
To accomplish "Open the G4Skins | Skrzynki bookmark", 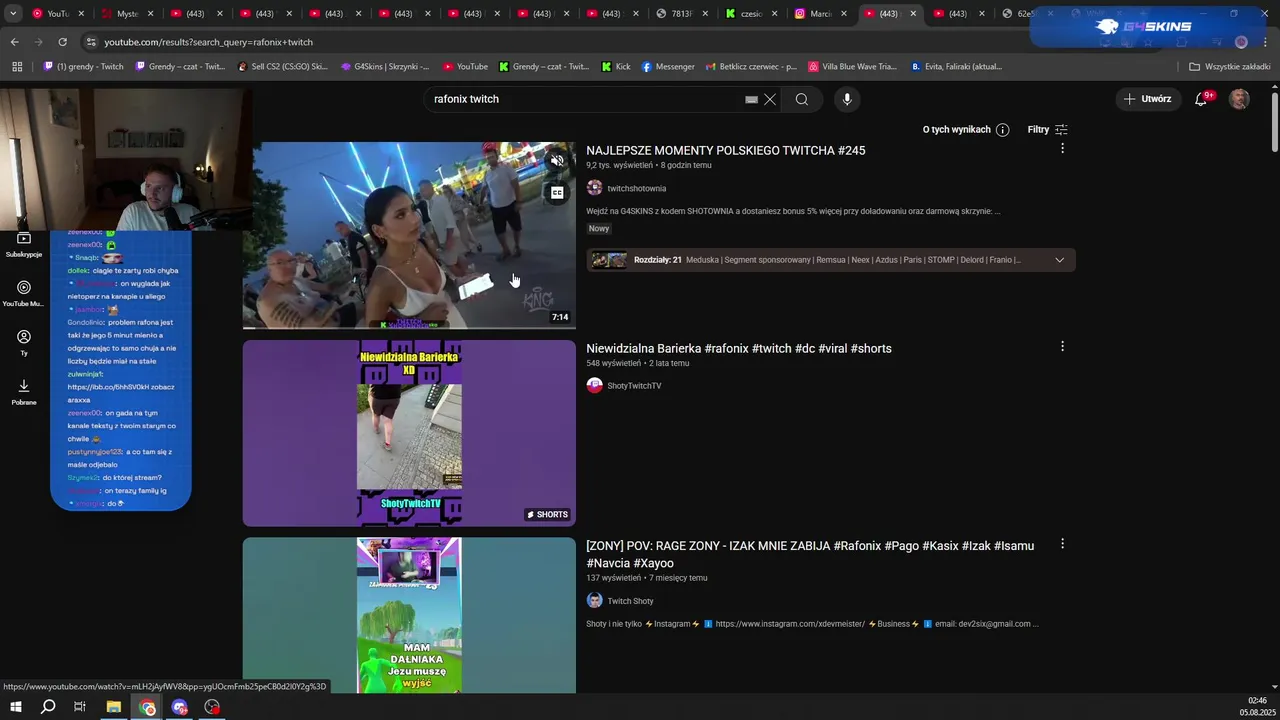I will [385, 66].
